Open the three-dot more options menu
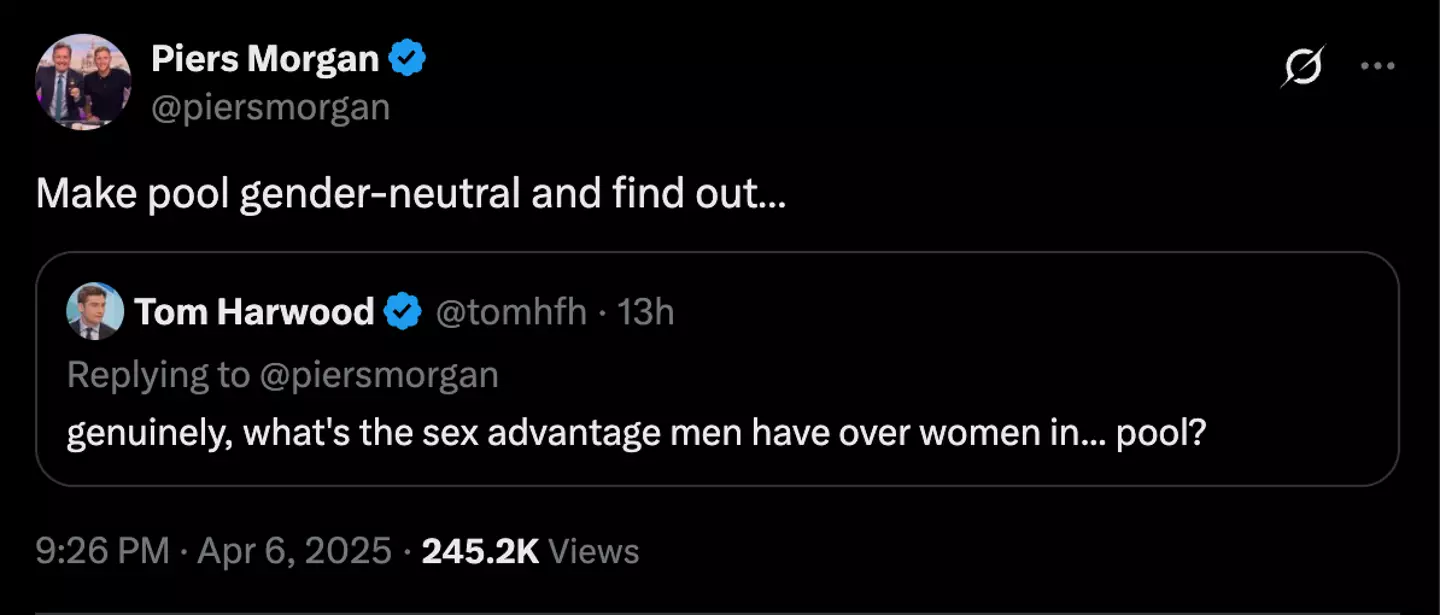 tap(1377, 65)
